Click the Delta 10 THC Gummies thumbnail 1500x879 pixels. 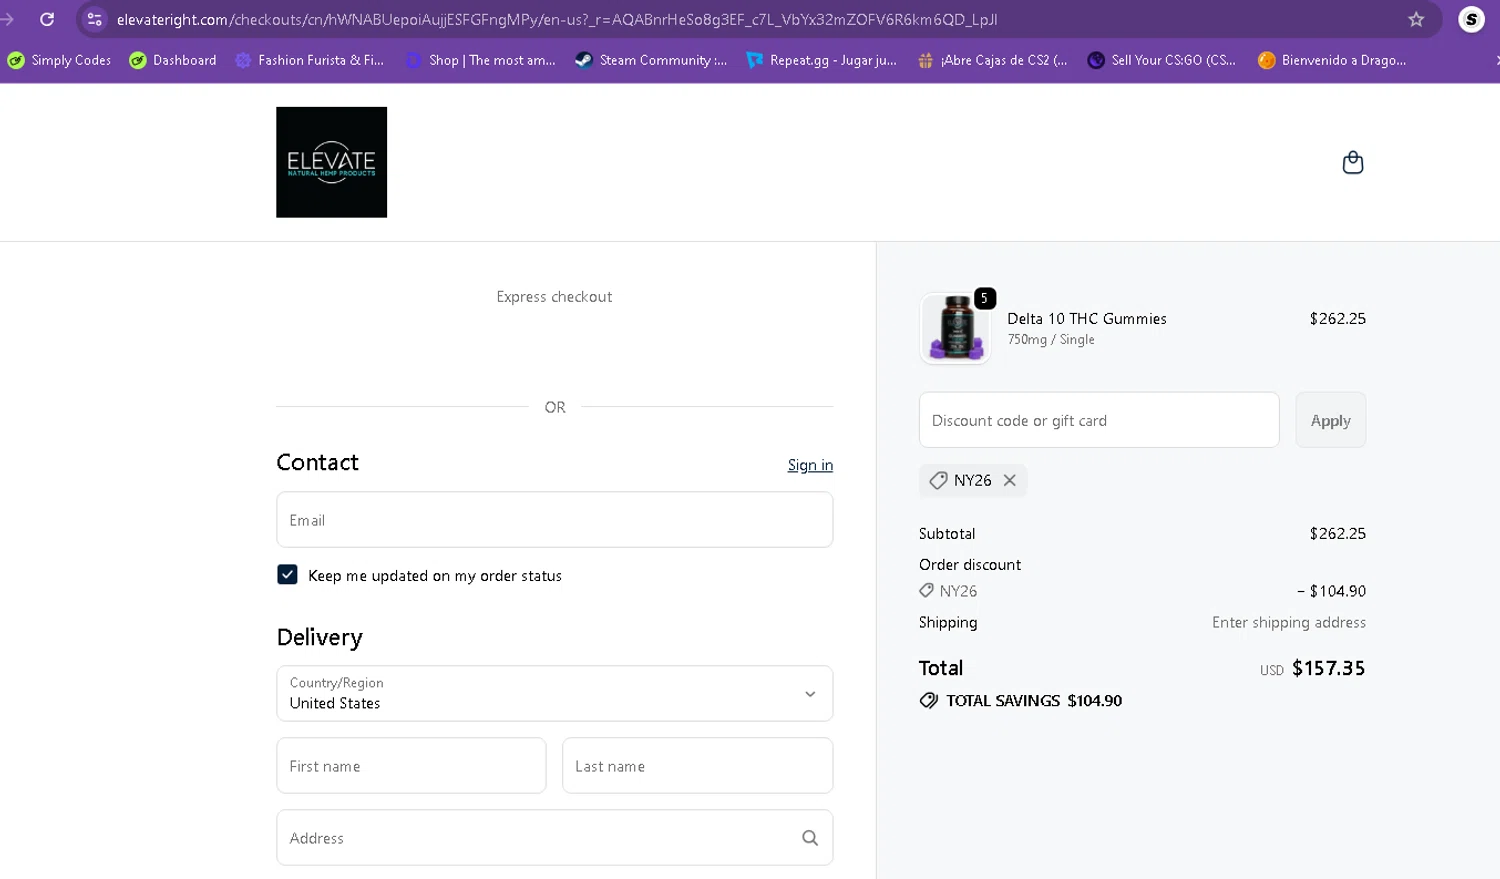pos(955,328)
